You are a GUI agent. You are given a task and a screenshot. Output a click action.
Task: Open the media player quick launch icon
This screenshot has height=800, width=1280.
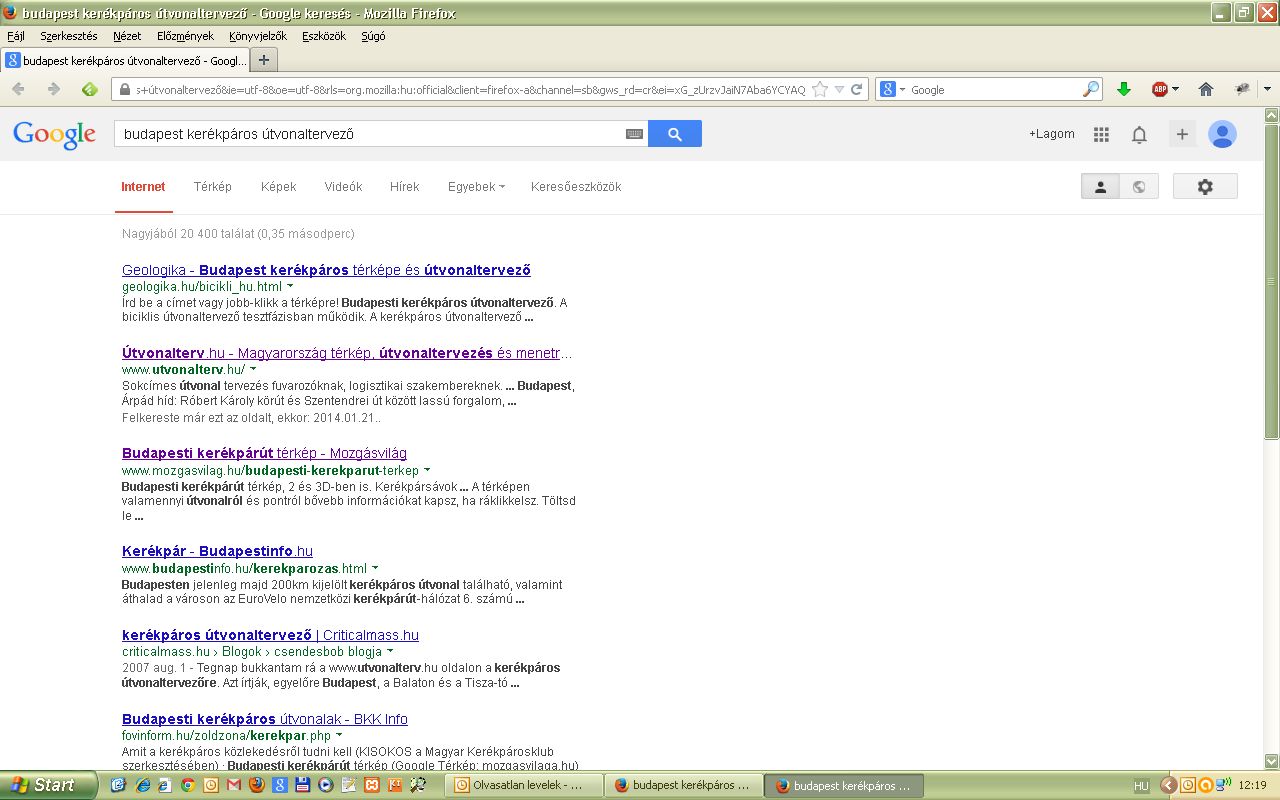point(326,785)
